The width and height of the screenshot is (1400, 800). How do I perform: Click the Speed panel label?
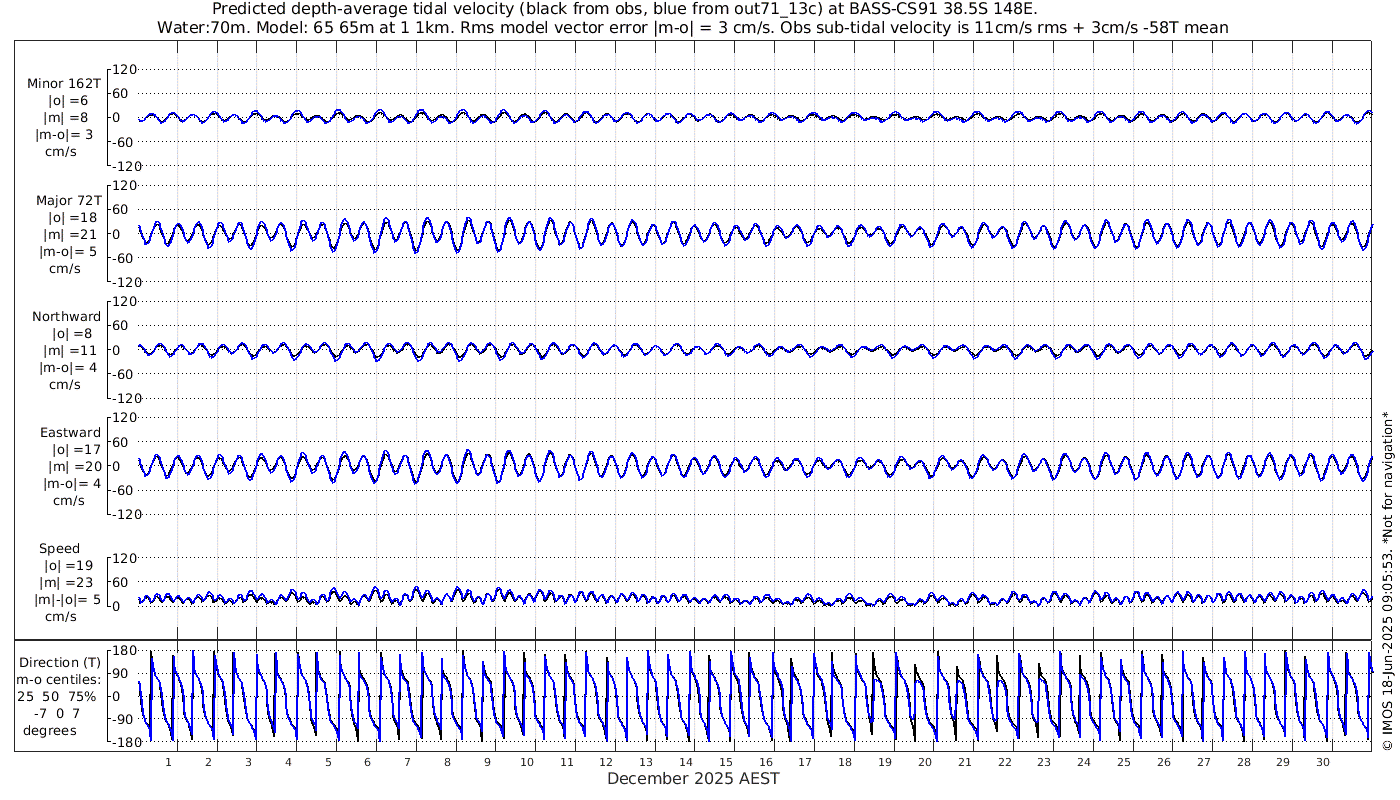pos(60,549)
